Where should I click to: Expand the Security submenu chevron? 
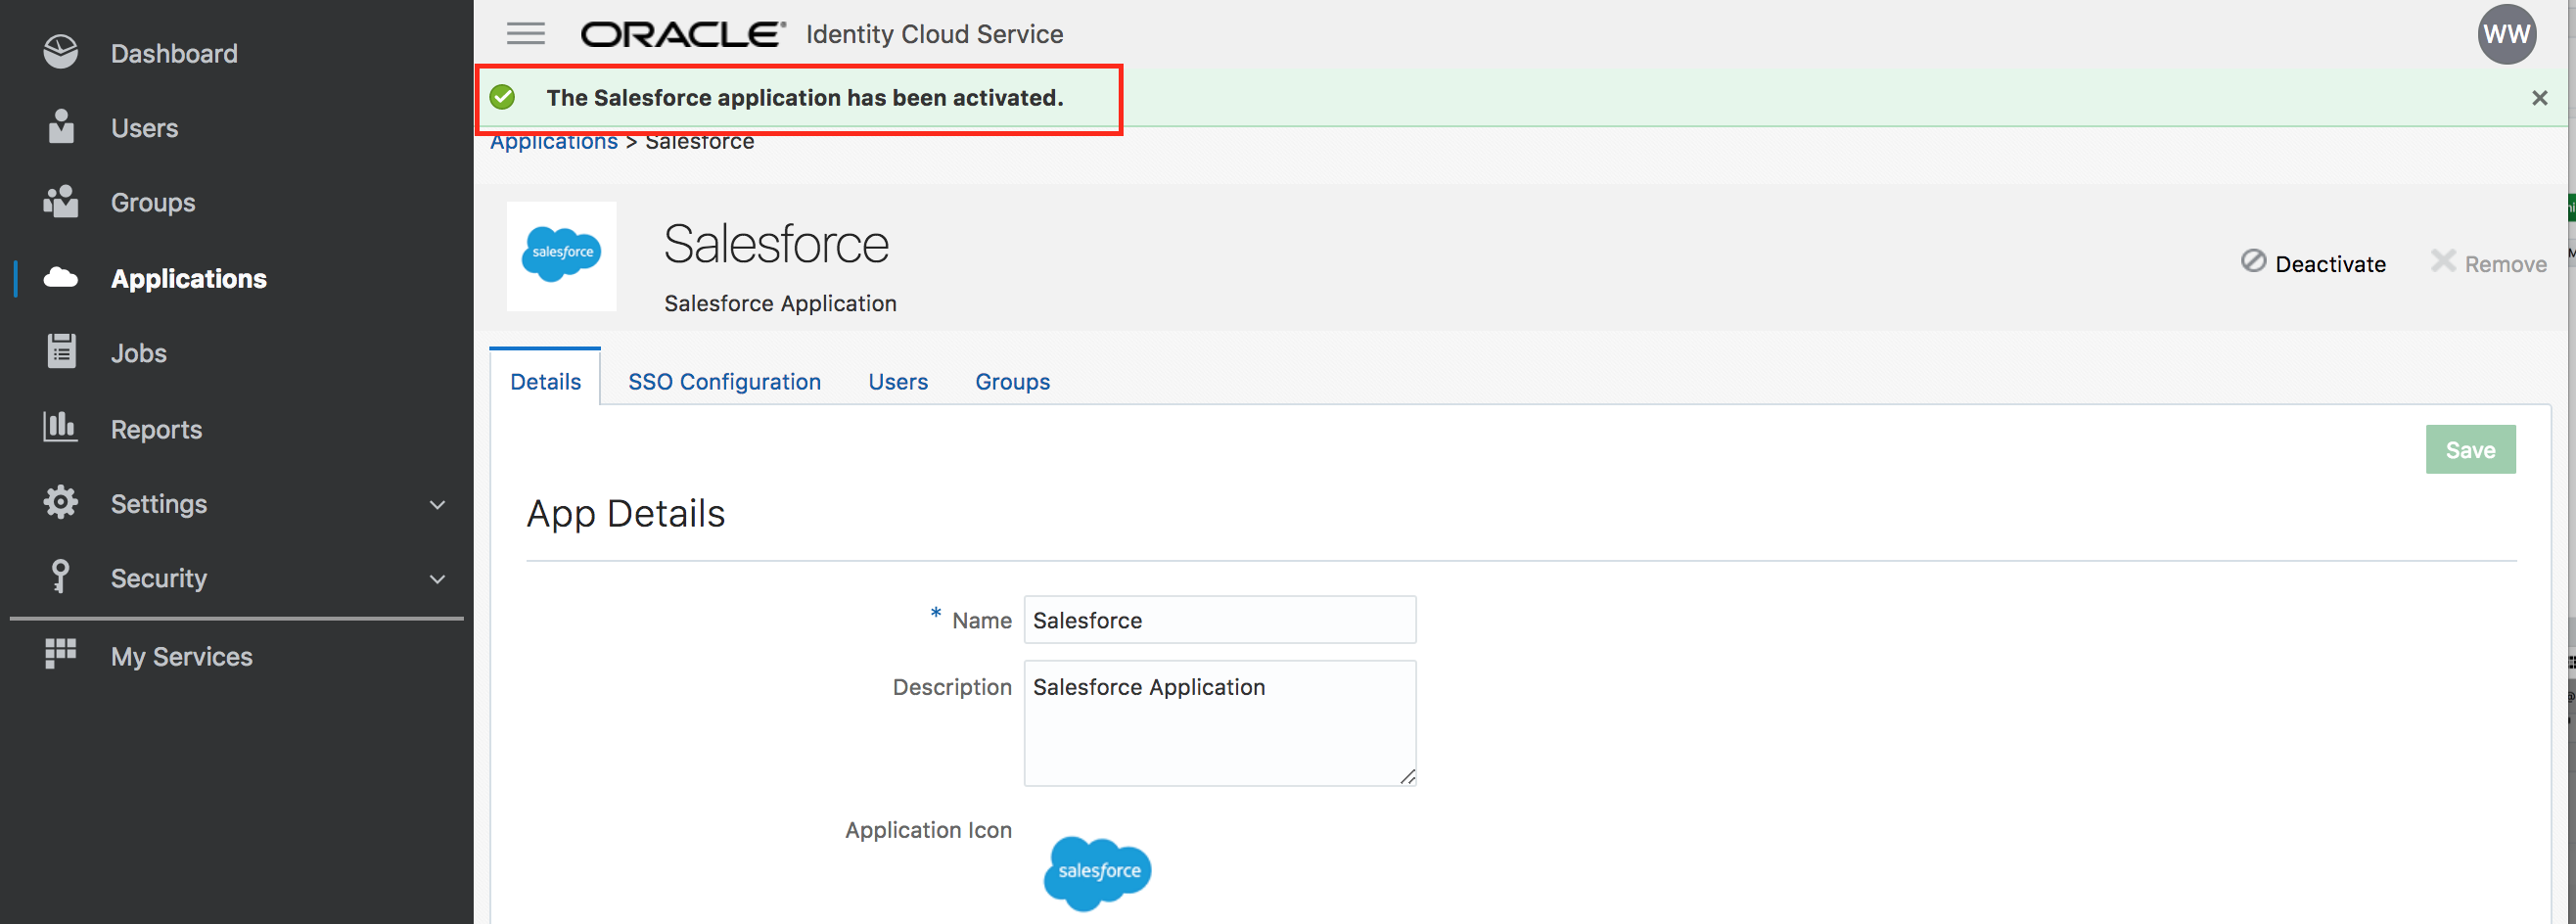(437, 579)
